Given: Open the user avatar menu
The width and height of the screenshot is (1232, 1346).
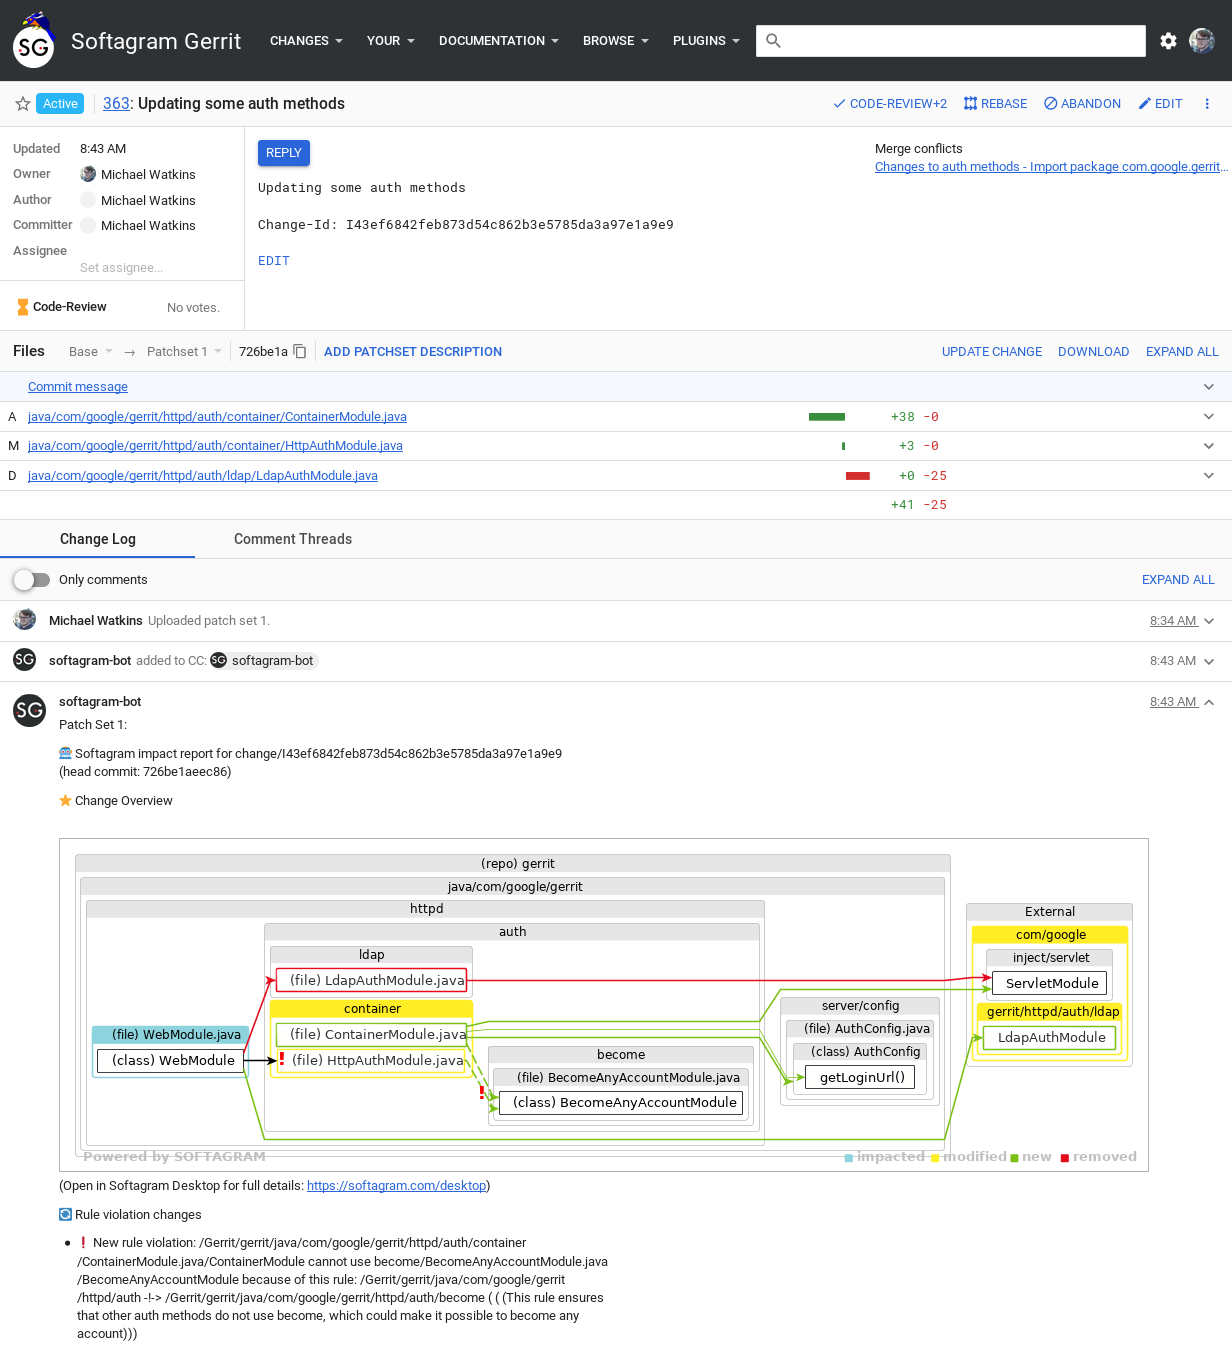Looking at the screenshot, I should tap(1202, 41).
